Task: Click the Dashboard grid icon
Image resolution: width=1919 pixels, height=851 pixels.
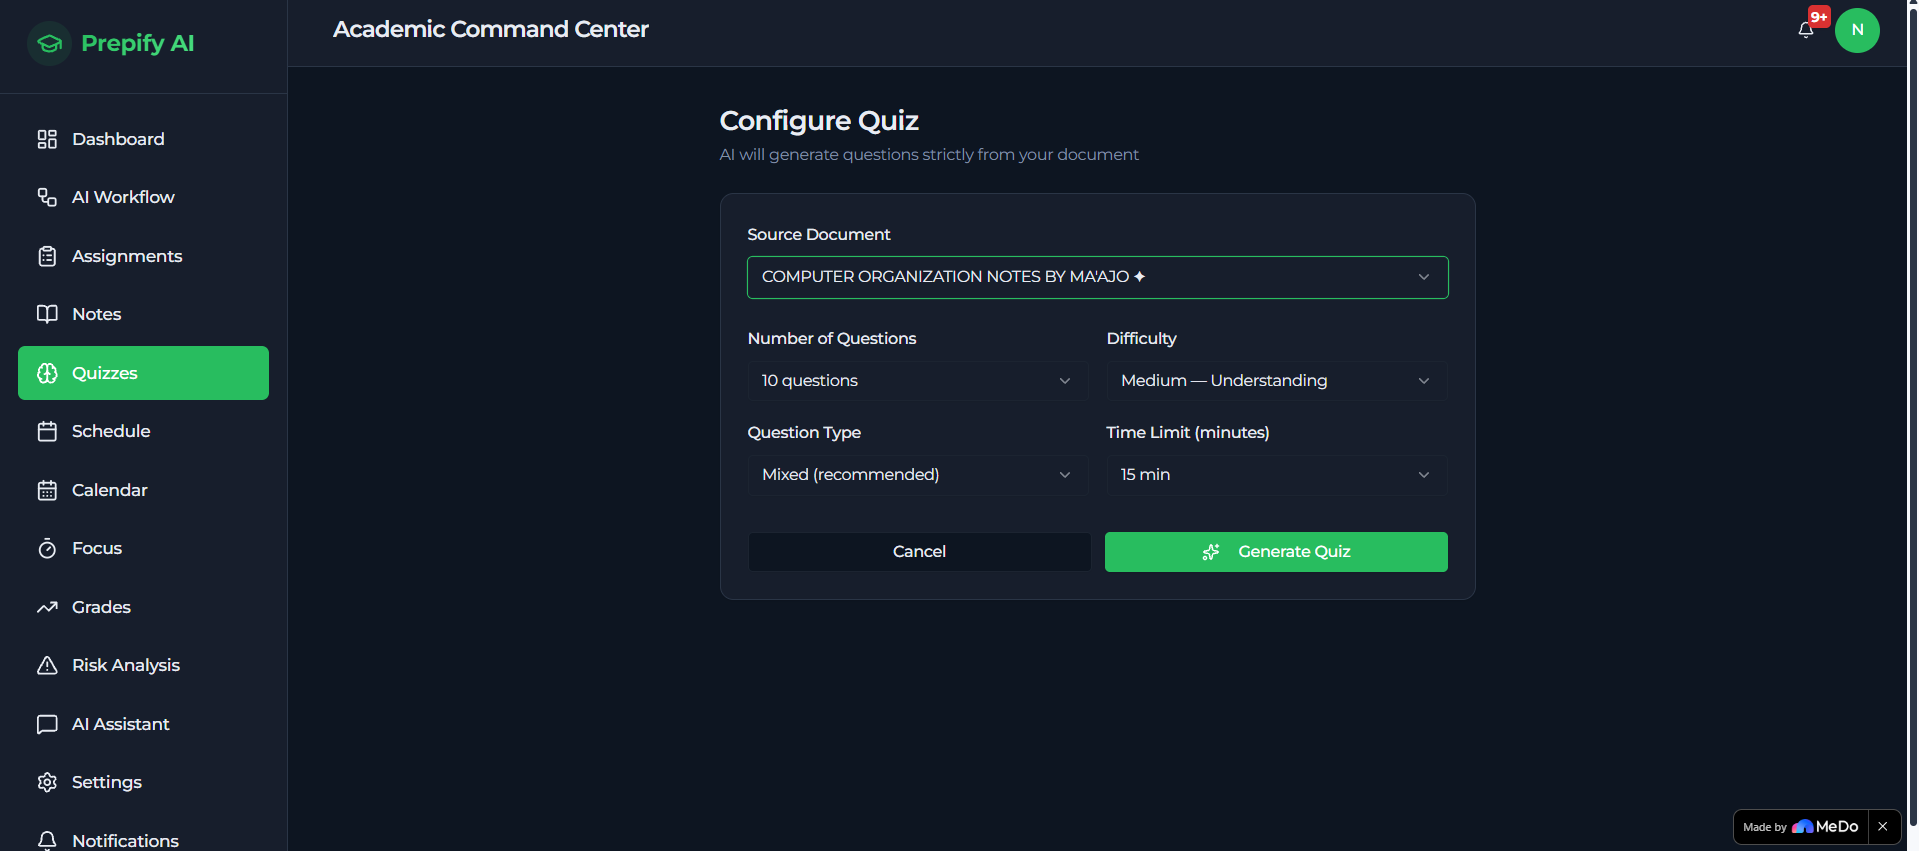Action: (47, 139)
